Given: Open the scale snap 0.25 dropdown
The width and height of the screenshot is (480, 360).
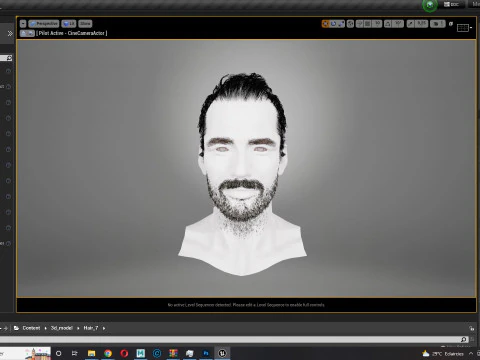Looking at the screenshot, I should point(422,24).
